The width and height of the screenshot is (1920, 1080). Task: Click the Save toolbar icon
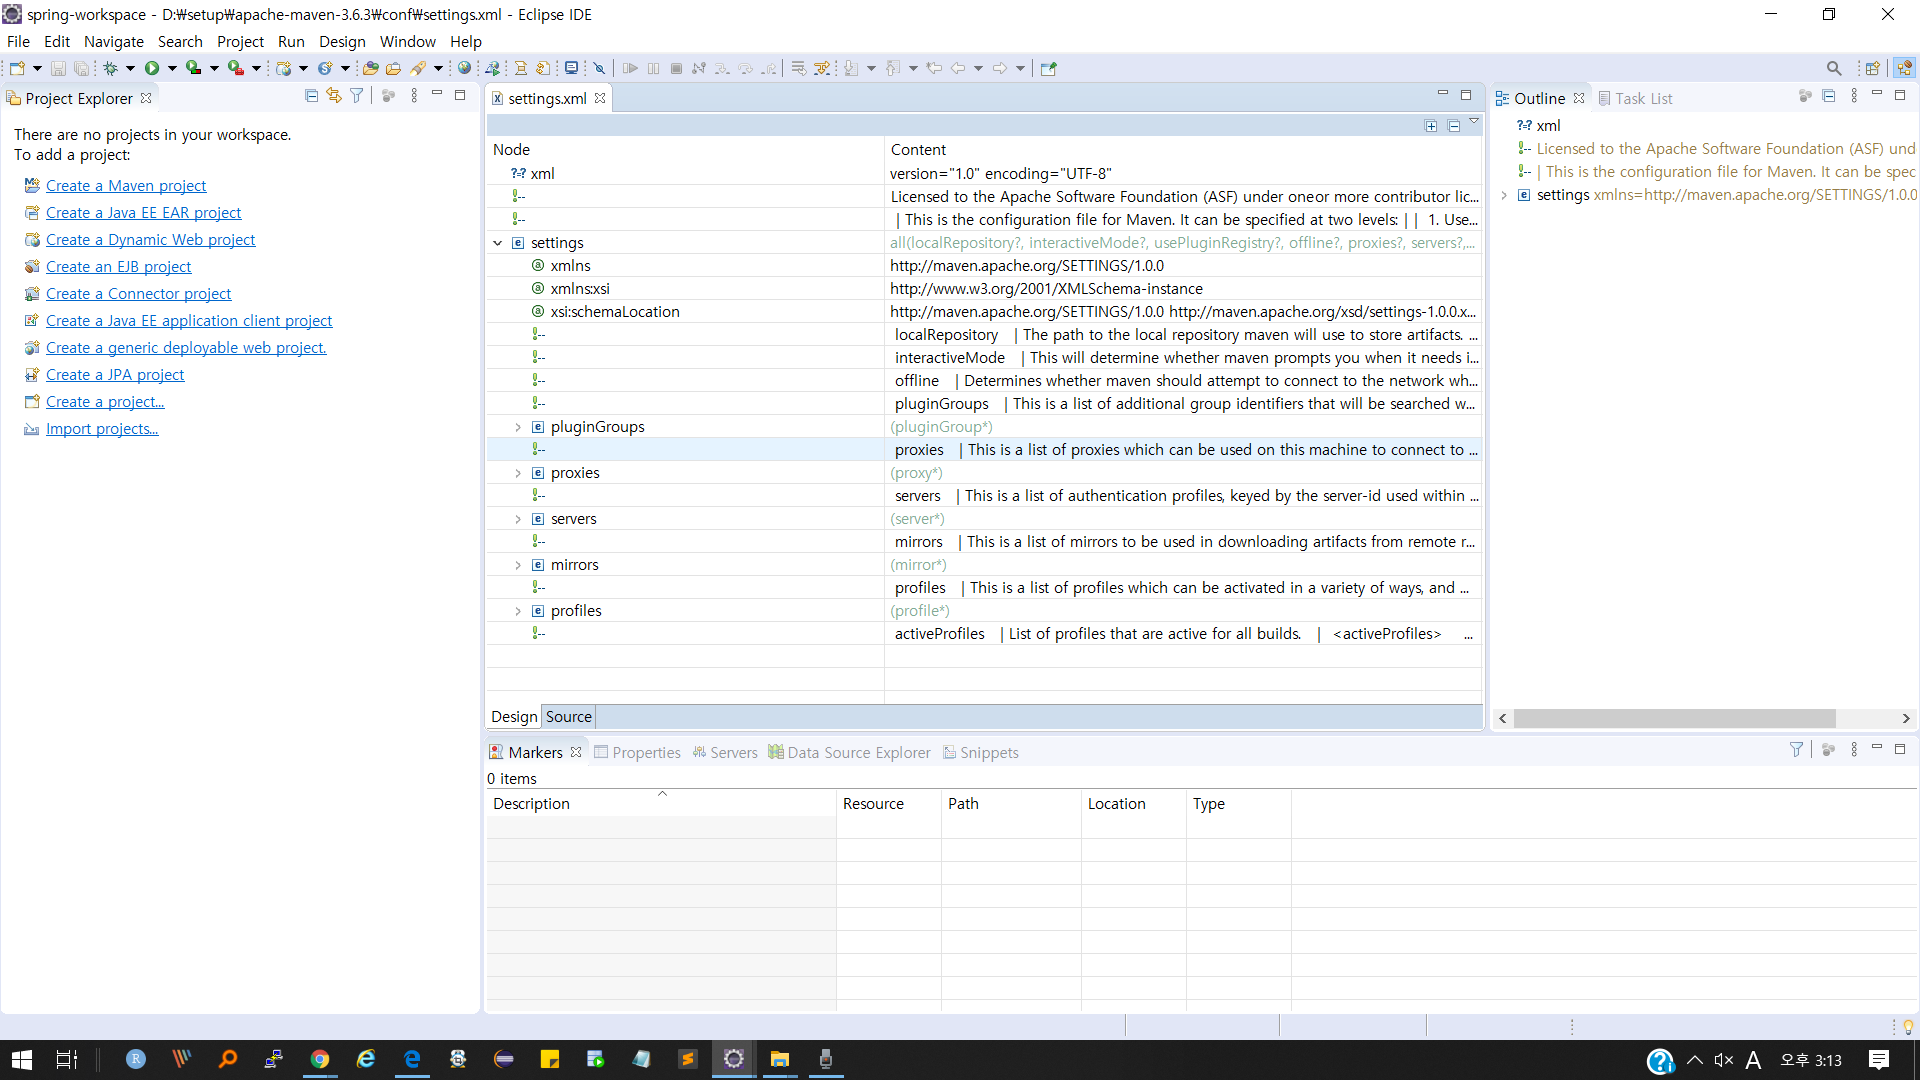58,68
